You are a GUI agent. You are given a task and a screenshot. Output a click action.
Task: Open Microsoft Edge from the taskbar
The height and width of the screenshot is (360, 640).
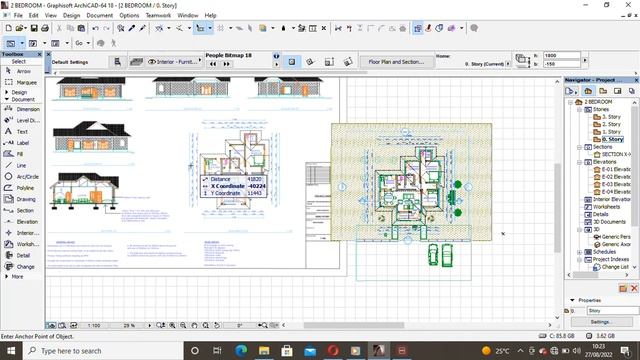(x=241, y=351)
